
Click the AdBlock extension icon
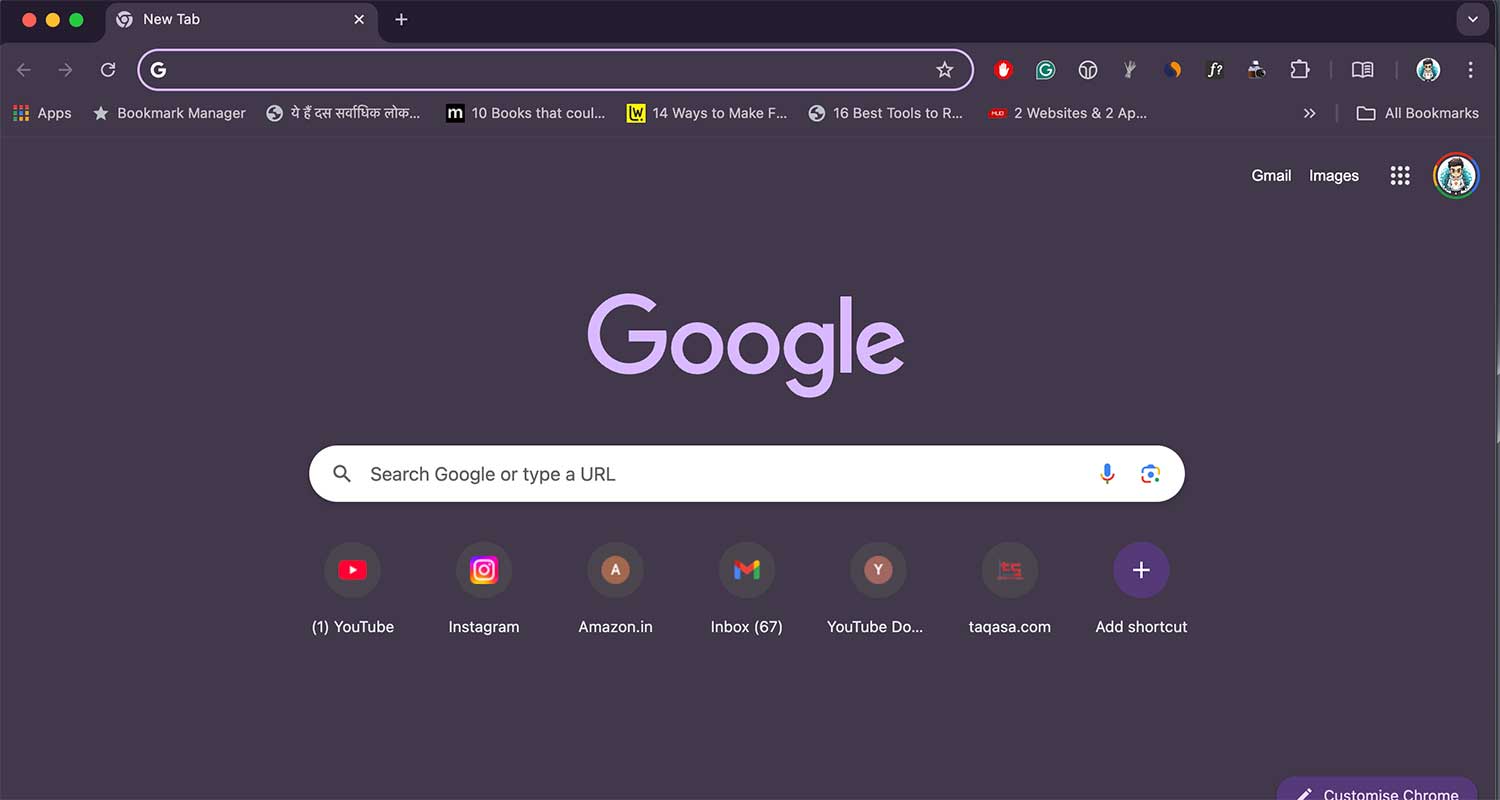[x=1003, y=70]
